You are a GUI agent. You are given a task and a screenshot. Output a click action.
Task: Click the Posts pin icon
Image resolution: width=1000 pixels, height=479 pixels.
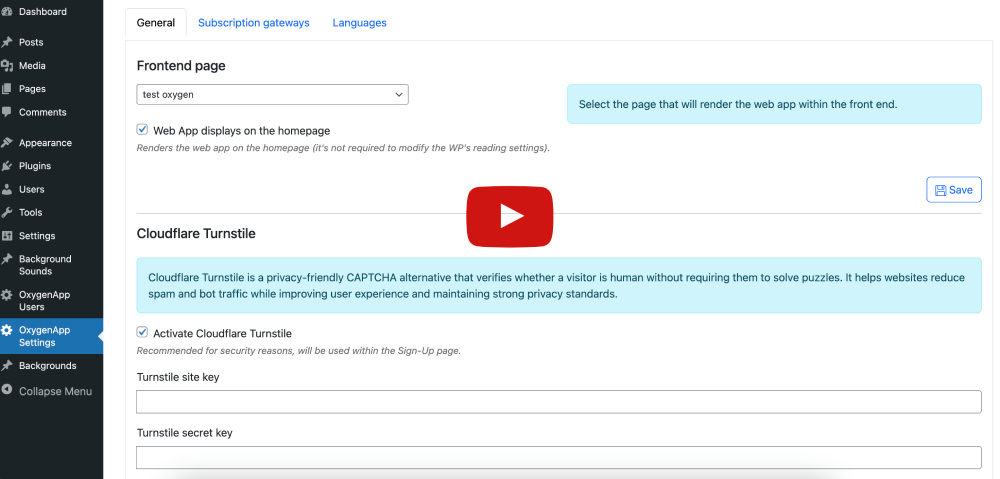(7, 42)
